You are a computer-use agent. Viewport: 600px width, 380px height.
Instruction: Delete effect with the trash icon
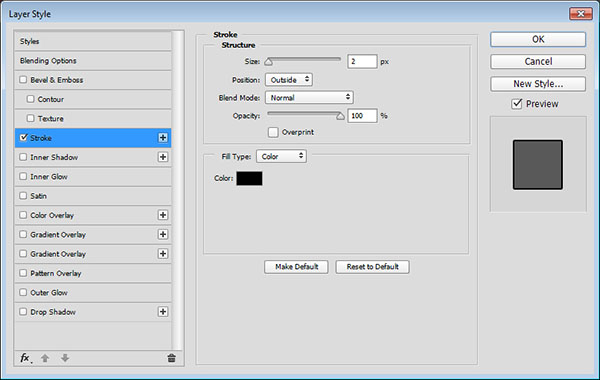(171, 358)
